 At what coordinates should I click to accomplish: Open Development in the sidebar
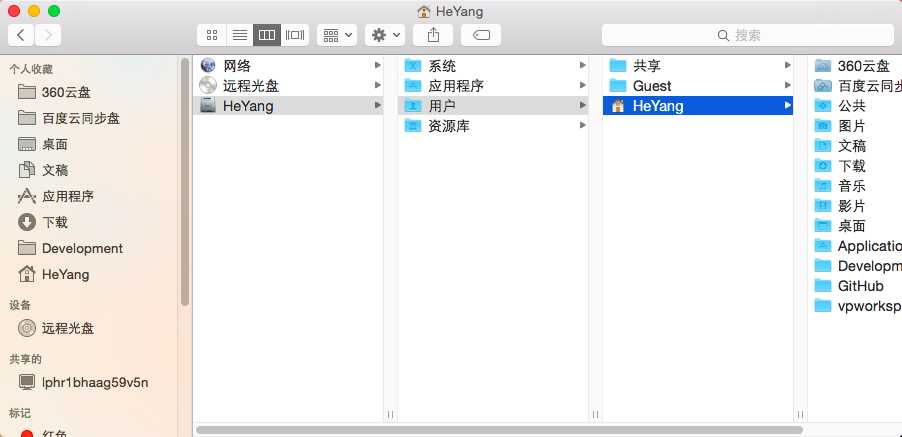[x=70, y=248]
